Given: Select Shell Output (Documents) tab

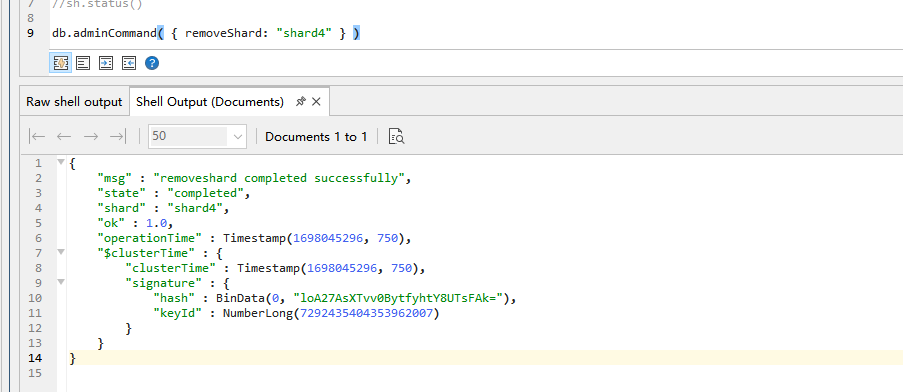Looking at the screenshot, I should (x=210, y=102).
